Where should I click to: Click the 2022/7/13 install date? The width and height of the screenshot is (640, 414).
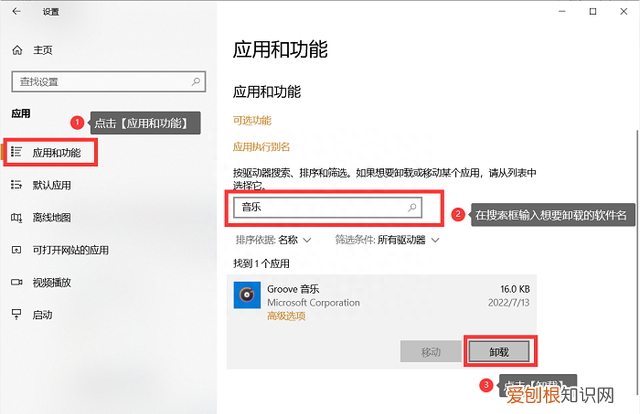coord(509,303)
